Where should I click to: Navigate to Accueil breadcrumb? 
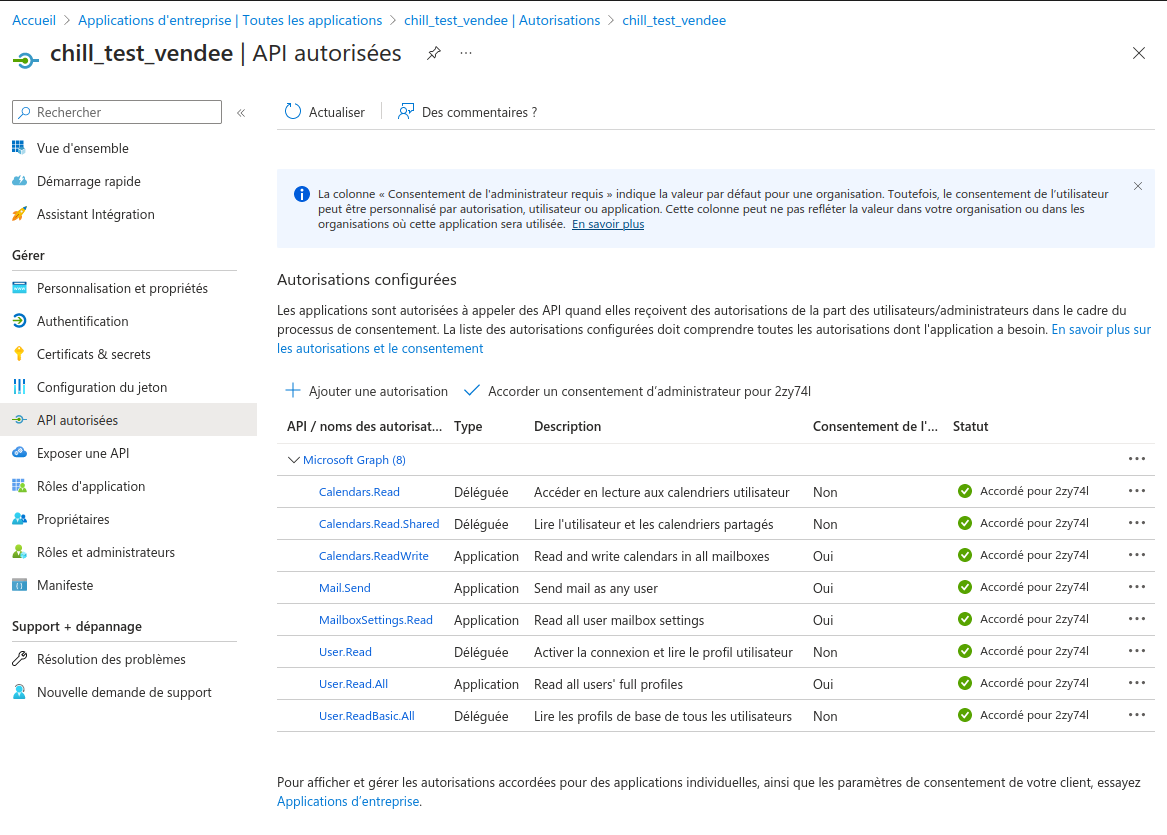(x=34, y=20)
